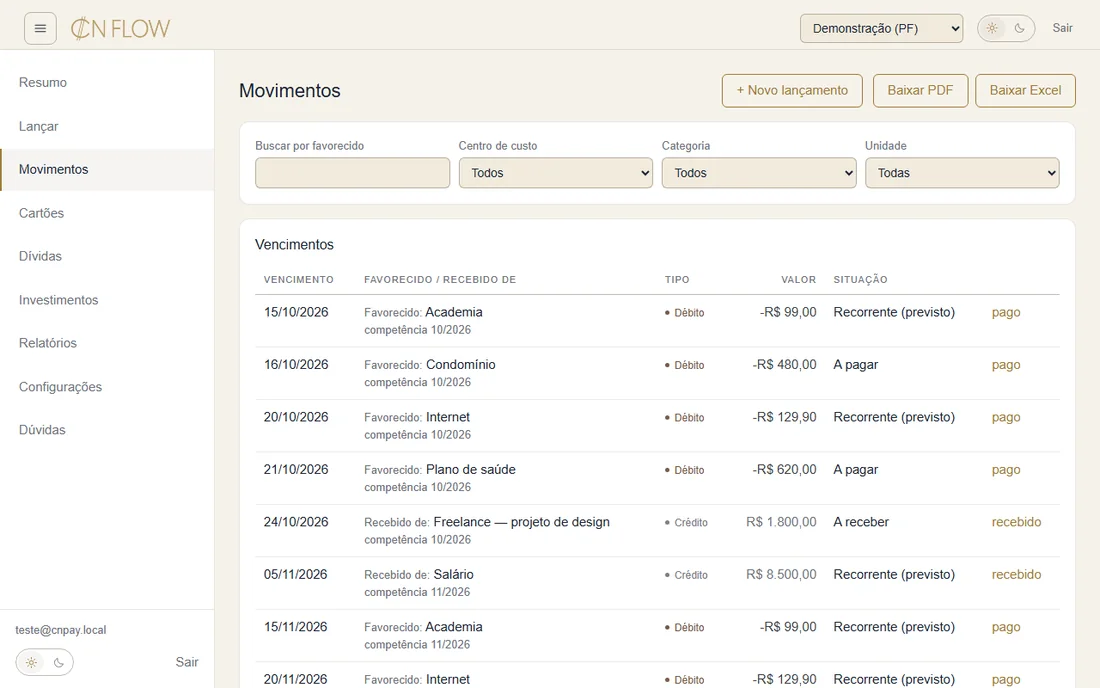
Task: Enable dark mode in sidebar footer
Action: (x=59, y=662)
